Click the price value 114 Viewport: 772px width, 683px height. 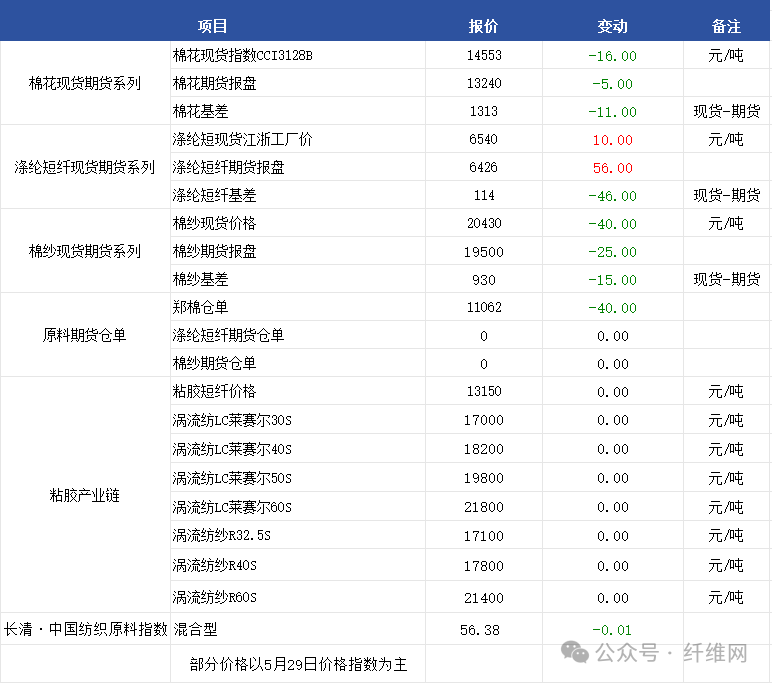(484, 195)
